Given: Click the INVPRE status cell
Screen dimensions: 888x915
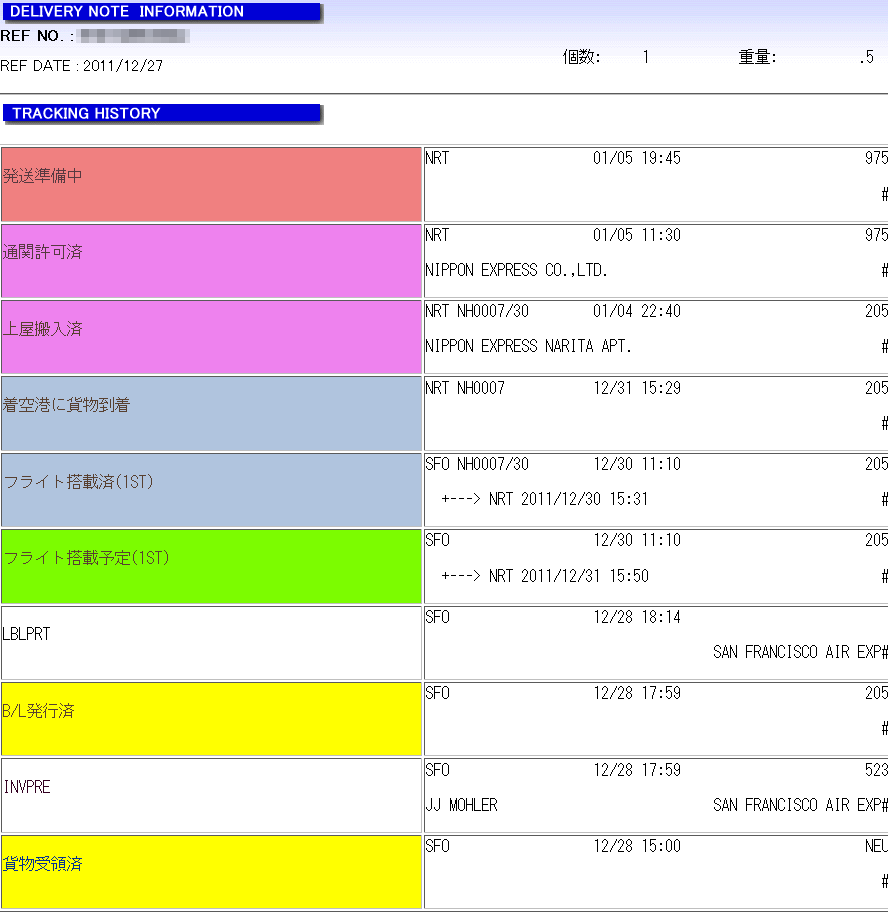Looking at the screenshot, I should 211,795.
